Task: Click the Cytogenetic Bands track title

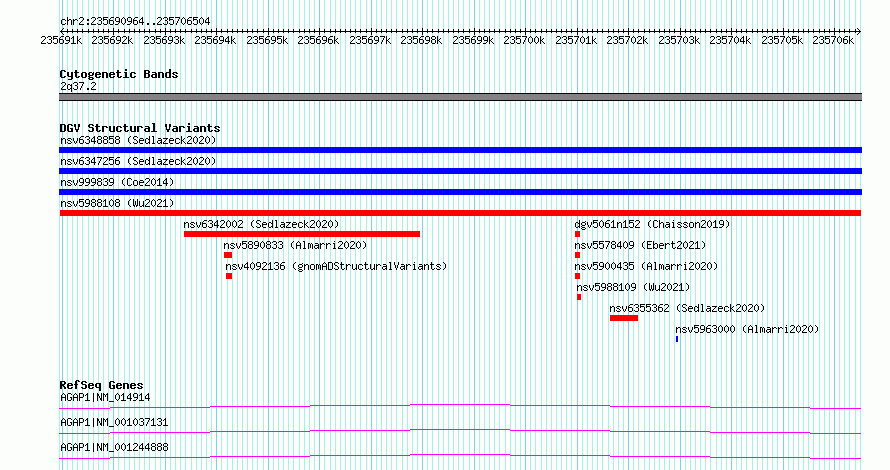Action: [119, 74]
